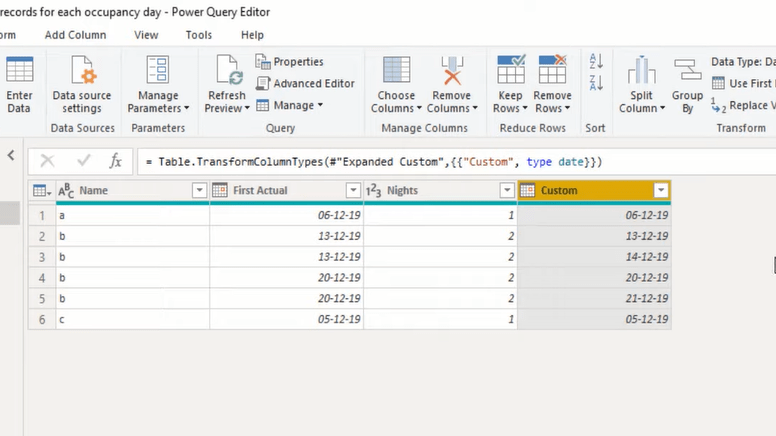This screenshot has height=436, width=776.
Task: Click Custom cell in row 4
Action: pyautogui.click(x=594, y=278)
